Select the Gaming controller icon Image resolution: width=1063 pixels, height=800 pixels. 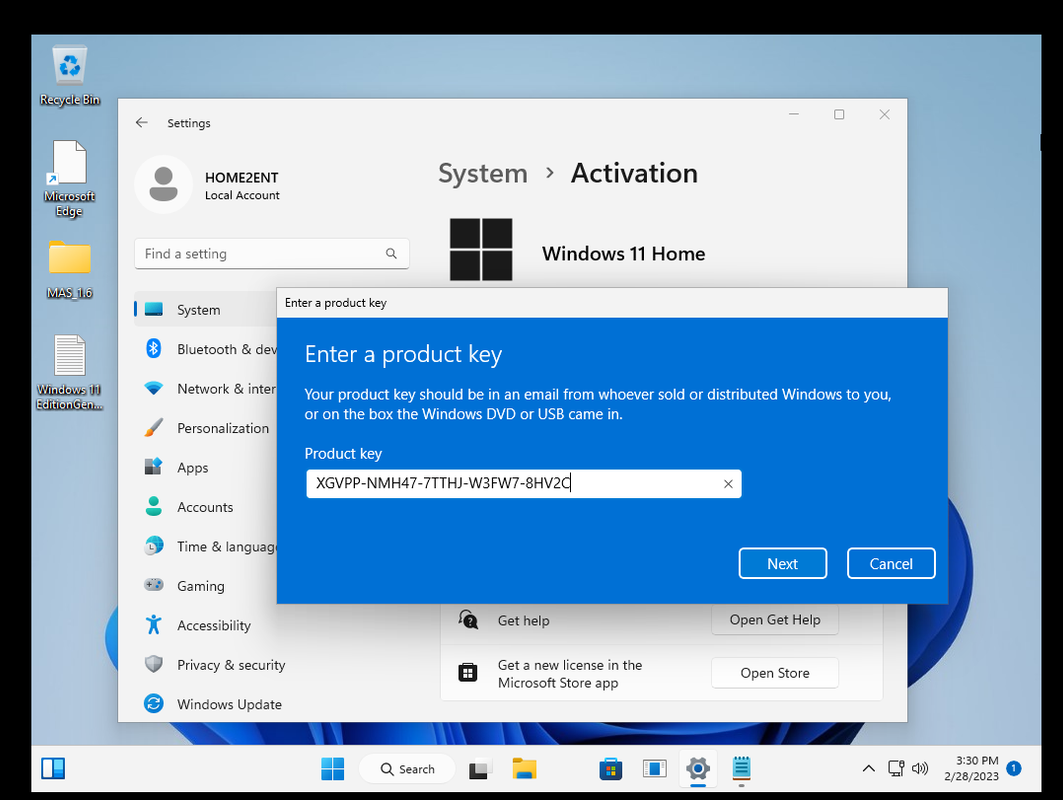tap(154, 585)
